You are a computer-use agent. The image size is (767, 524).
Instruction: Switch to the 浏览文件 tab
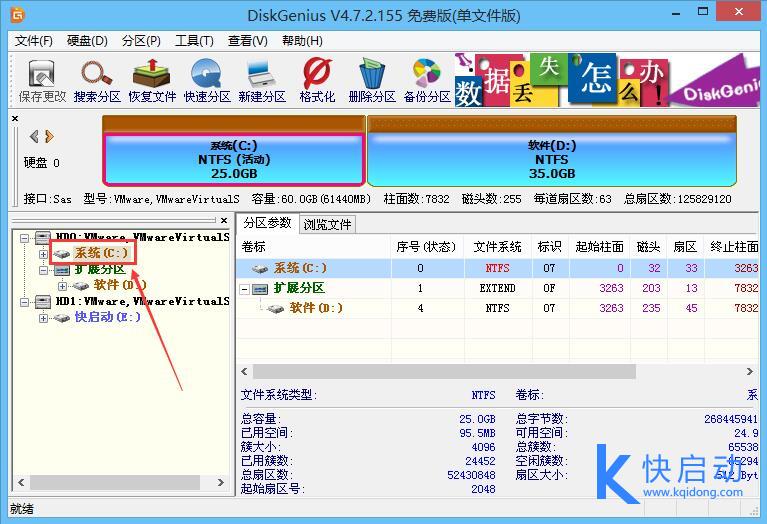(327, 225)
